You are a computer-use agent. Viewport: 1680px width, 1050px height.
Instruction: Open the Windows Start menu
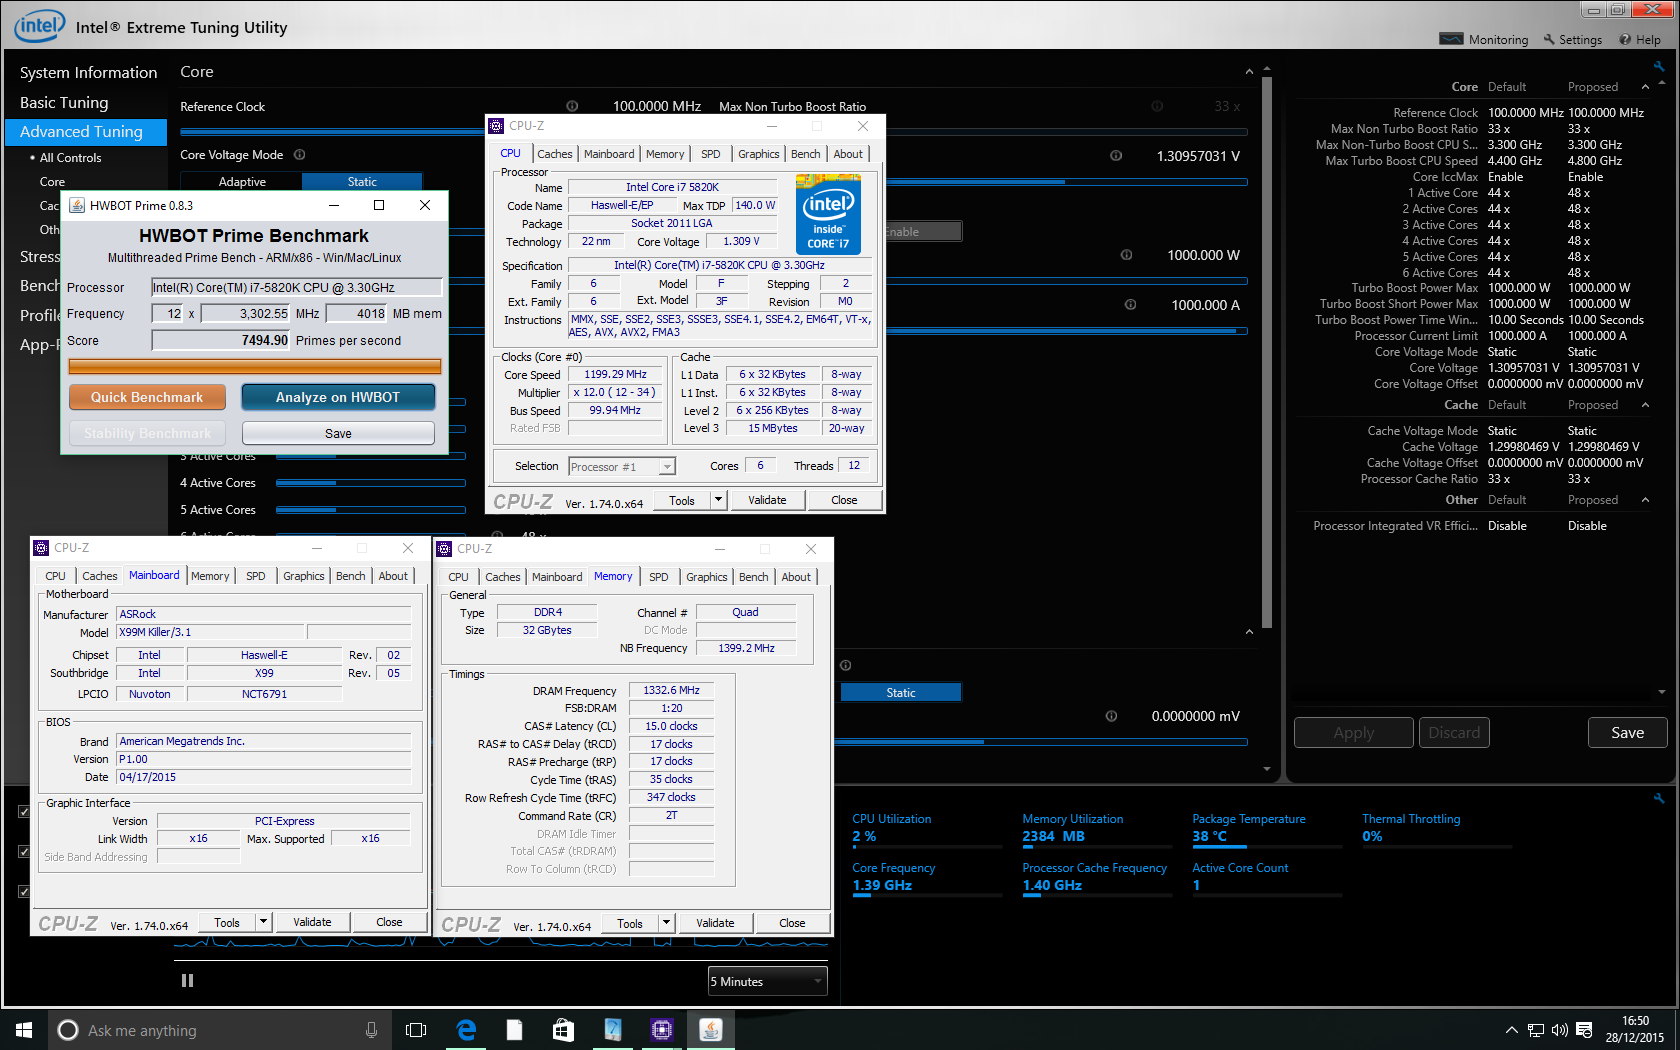pyautogui.click(x=24, y=1030)
